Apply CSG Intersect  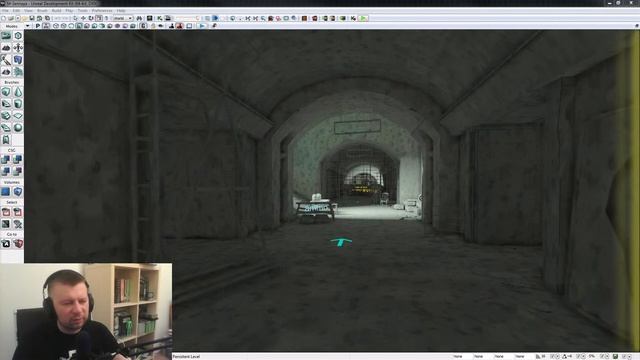[6, 171]
